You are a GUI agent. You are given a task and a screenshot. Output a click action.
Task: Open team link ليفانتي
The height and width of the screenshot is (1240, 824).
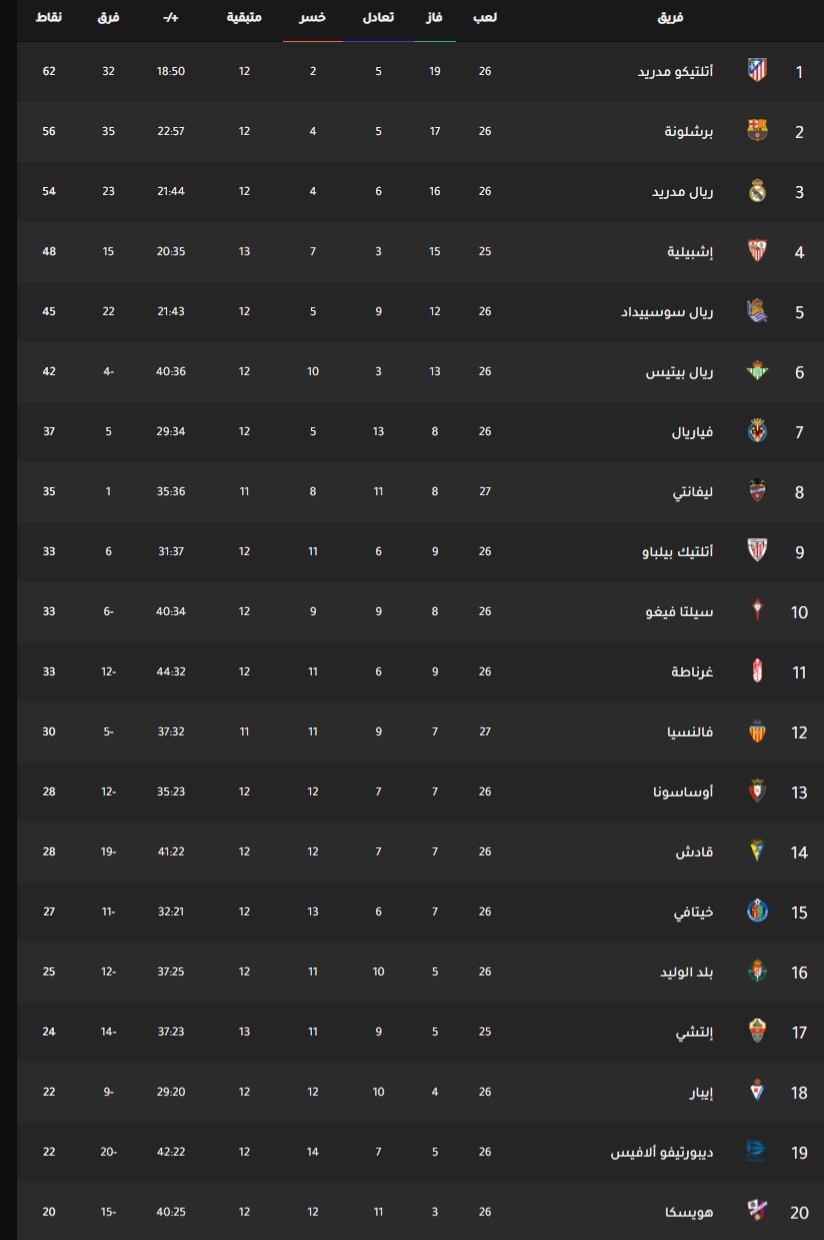pyautogui.click(x=691, y=492)
